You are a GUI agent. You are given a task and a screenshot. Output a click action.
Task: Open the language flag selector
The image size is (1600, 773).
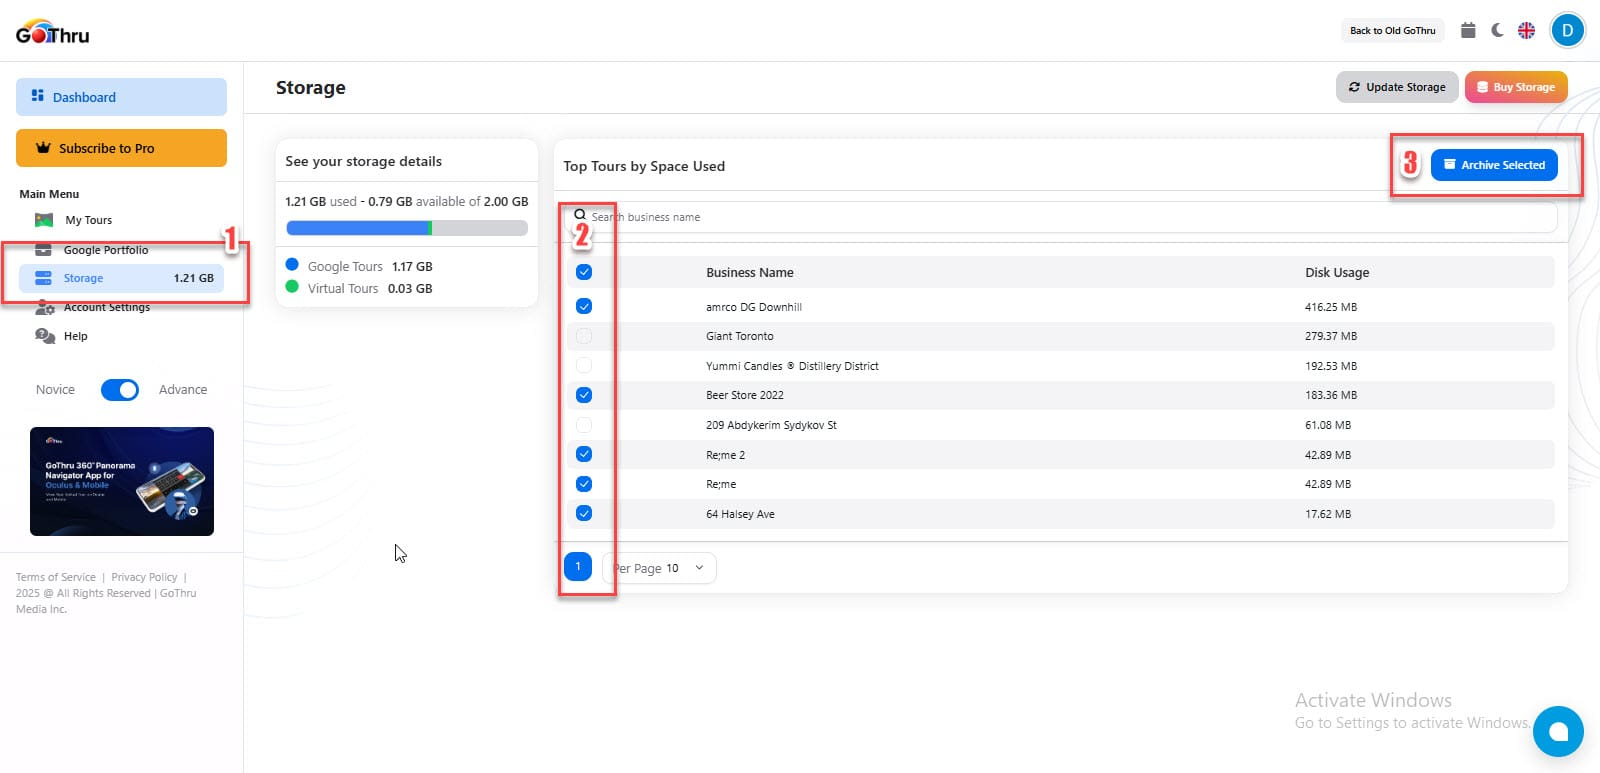coord(1526,30)
